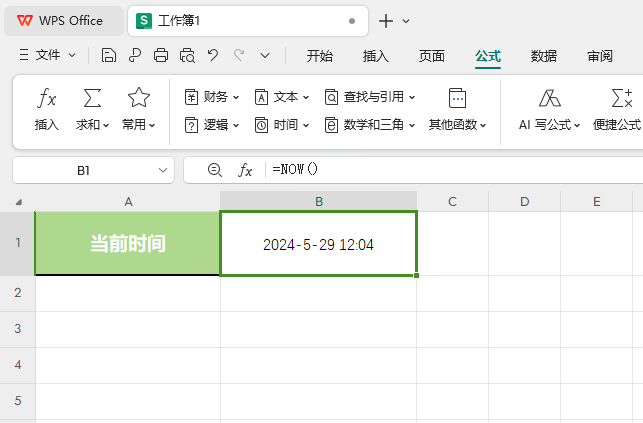Switch to the 页面 ribbon tab
The image size is (643, 423).
(x=432, y=56)
